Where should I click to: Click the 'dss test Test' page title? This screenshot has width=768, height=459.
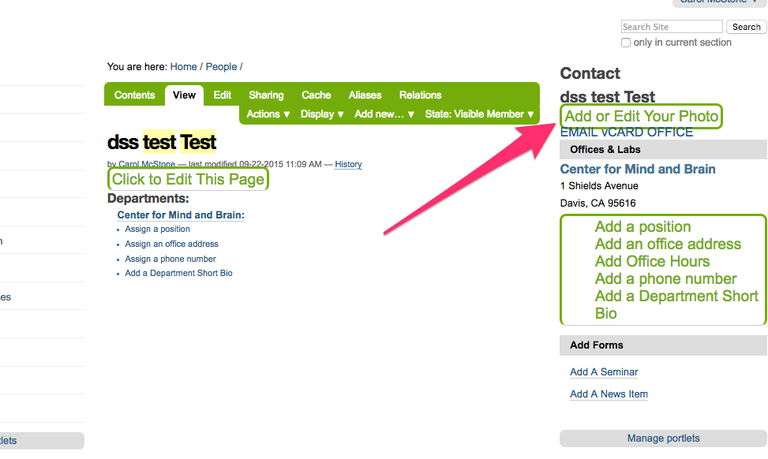point(162,143)
